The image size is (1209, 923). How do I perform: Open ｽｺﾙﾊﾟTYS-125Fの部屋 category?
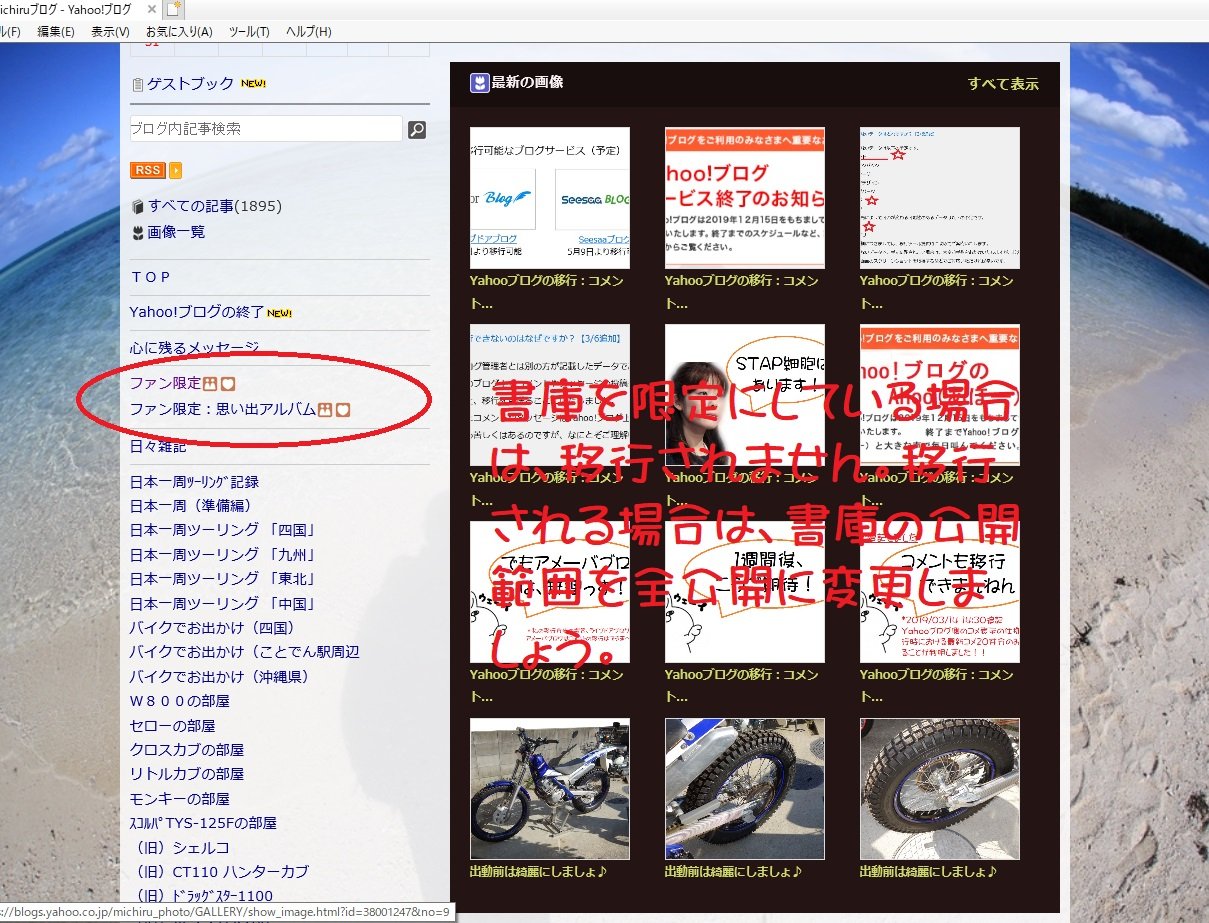click(x=203, y=824)
